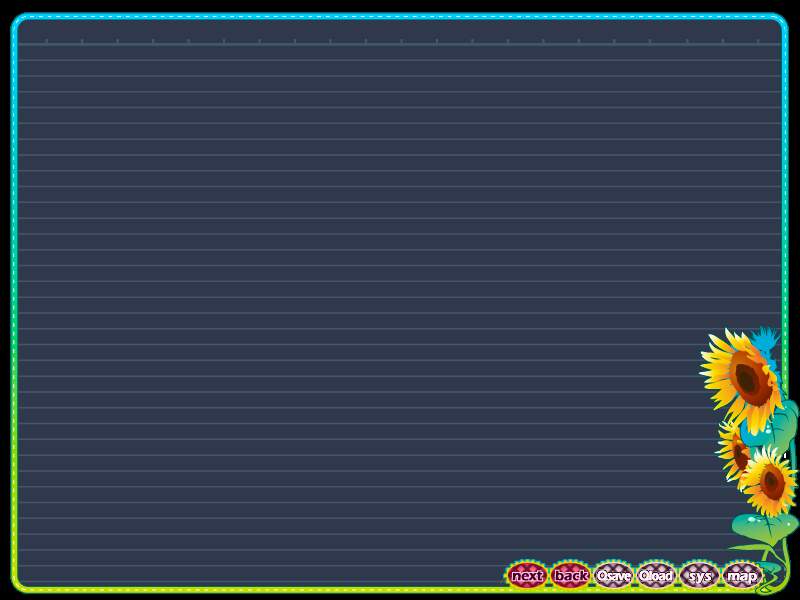Open the "sys" system menu
This screenshot has height=600, width=800.
[x=699, y=575]
